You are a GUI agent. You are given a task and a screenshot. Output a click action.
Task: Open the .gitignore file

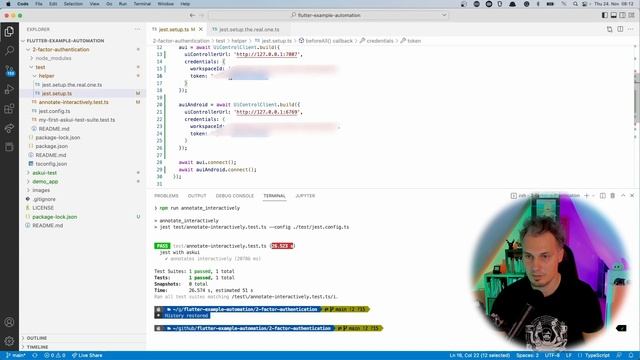(x=44, y=199)
